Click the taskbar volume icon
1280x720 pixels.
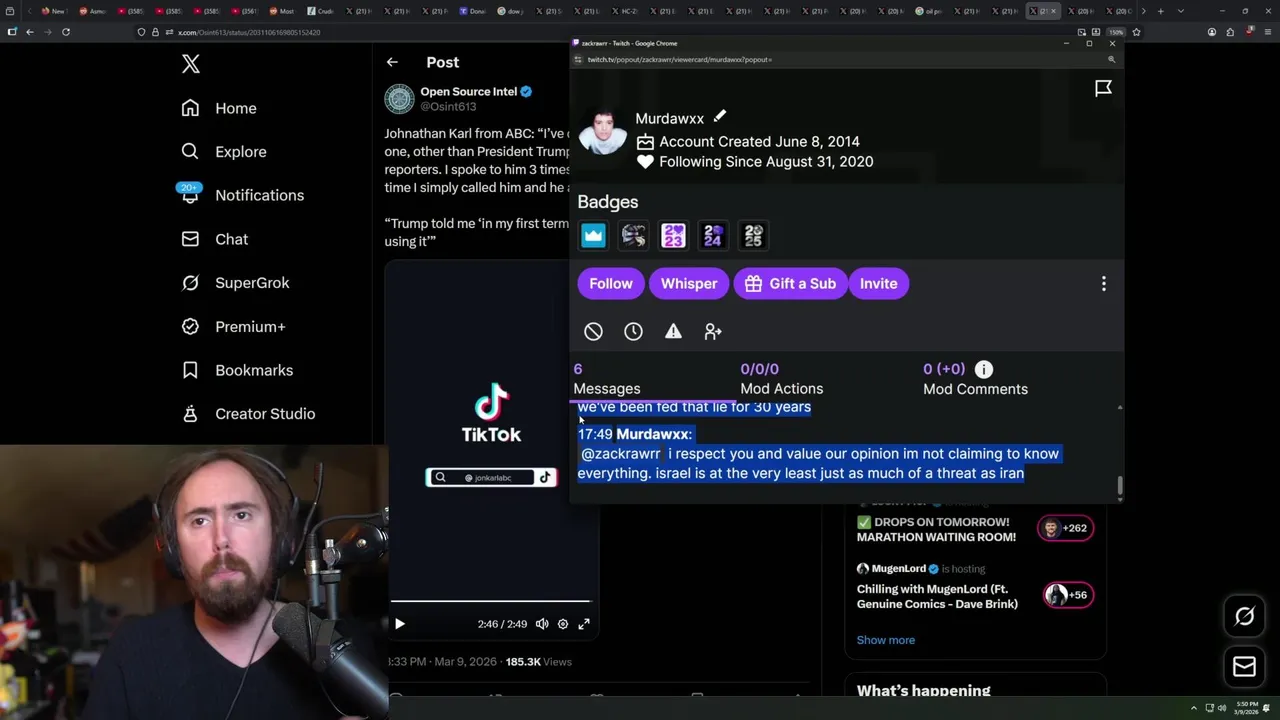pyautogui.click(x=1221, y=708)
